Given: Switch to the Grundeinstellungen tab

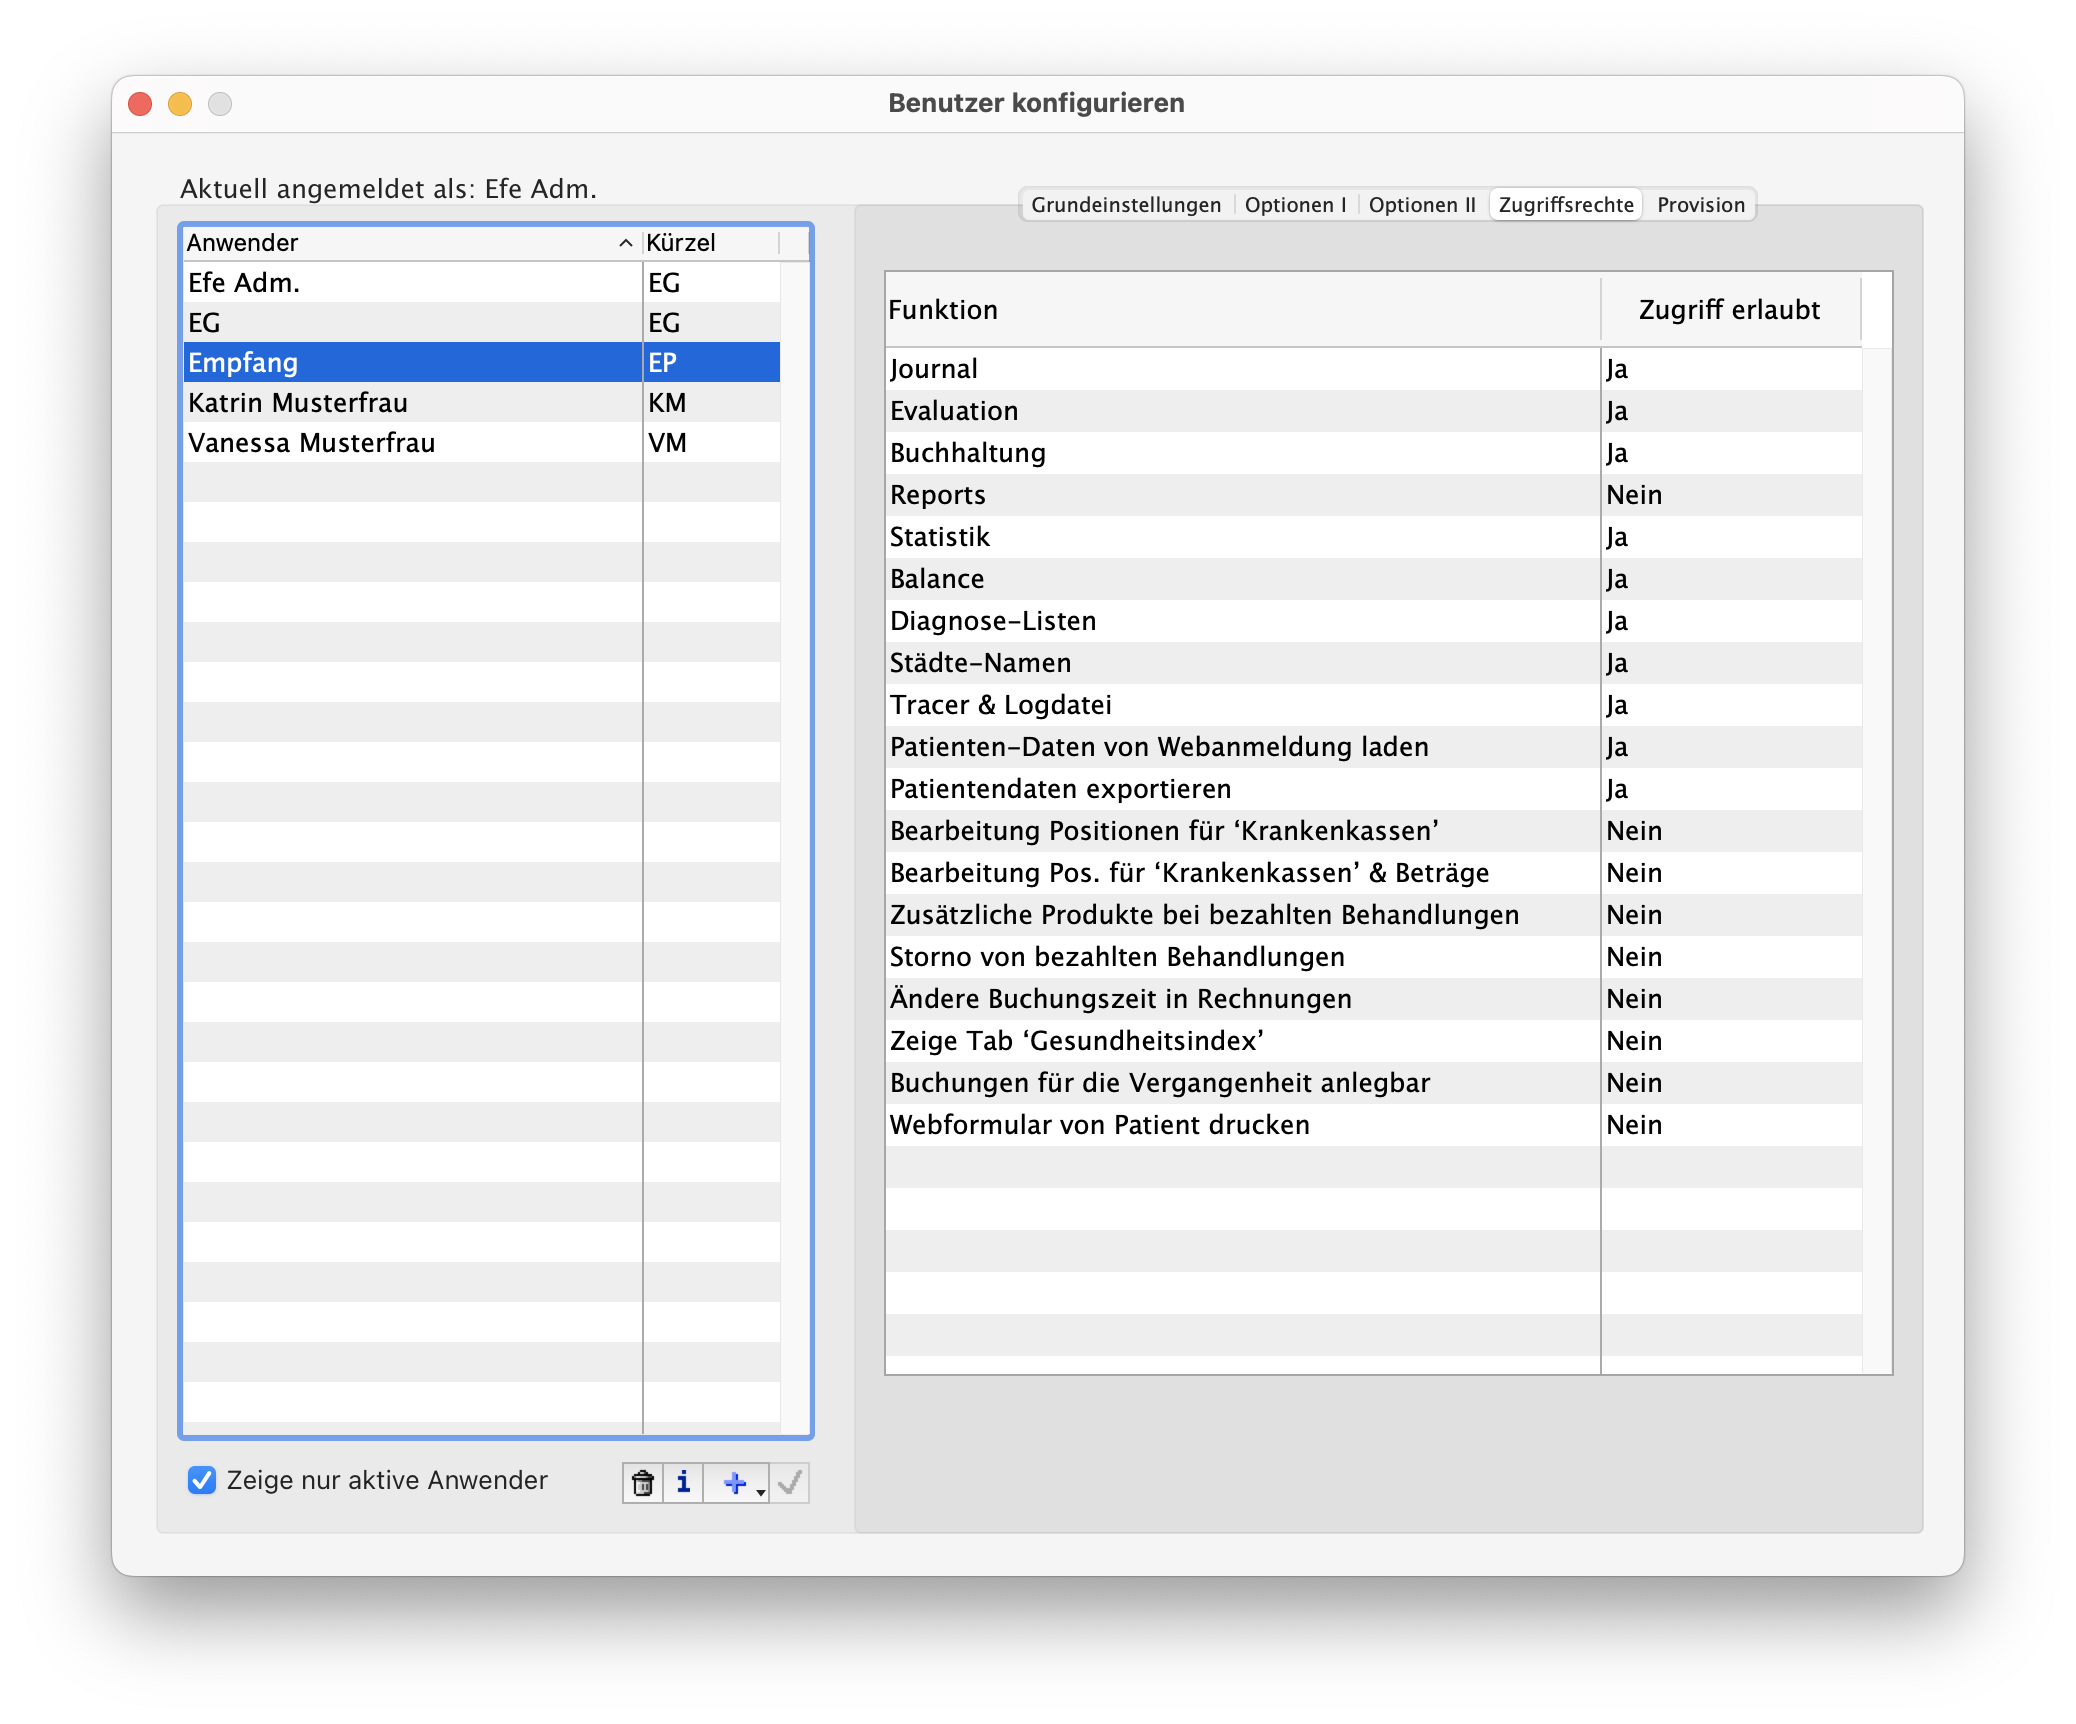Looking at the screenshot, I should point(1125,205).
